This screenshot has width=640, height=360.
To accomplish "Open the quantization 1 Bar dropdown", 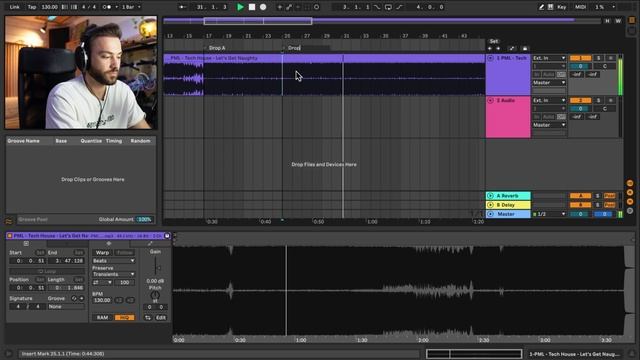I will 131,7.
